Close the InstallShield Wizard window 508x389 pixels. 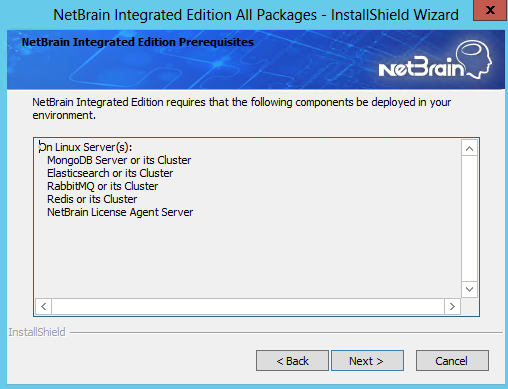(490, 10)
